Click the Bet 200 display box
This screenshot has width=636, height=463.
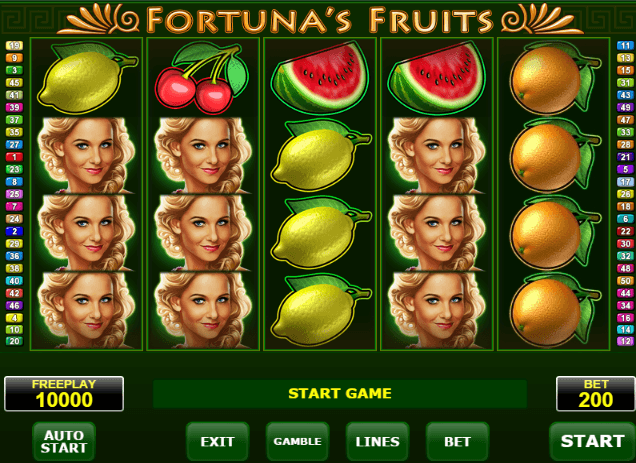(595, 394)
